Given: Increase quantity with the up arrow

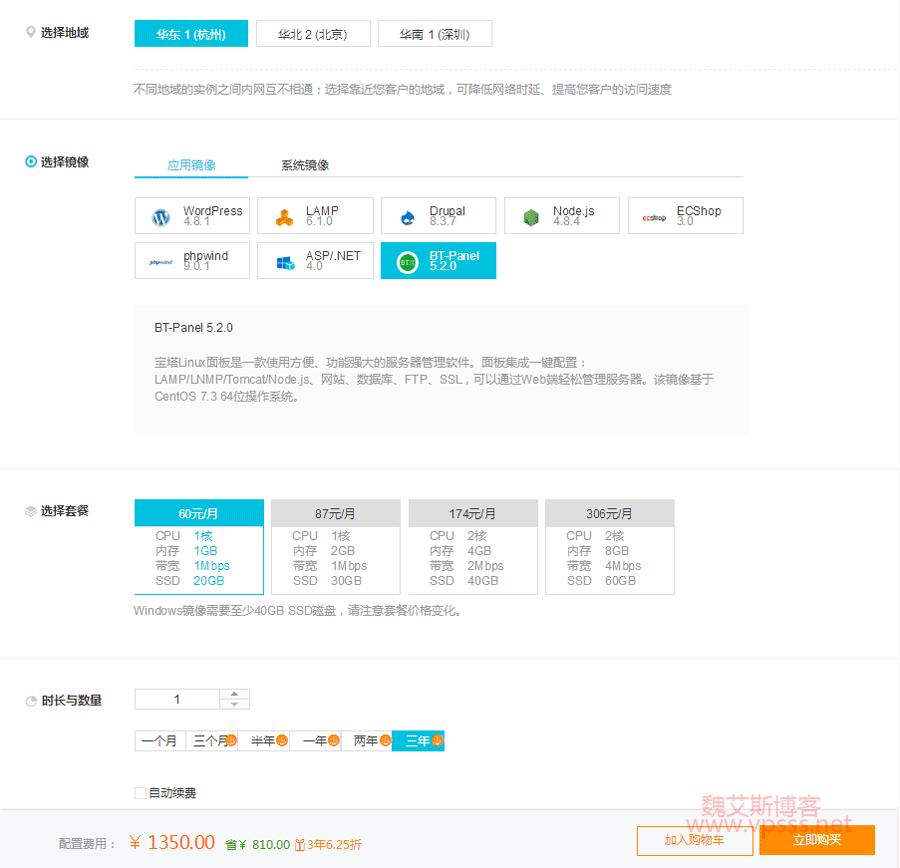Looking at the screenshot, I should (234, 694).
